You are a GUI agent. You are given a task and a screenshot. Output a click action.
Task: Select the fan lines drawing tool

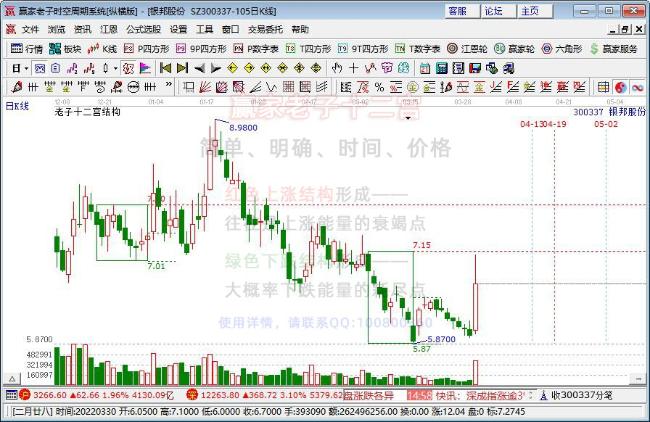(205, 87)
